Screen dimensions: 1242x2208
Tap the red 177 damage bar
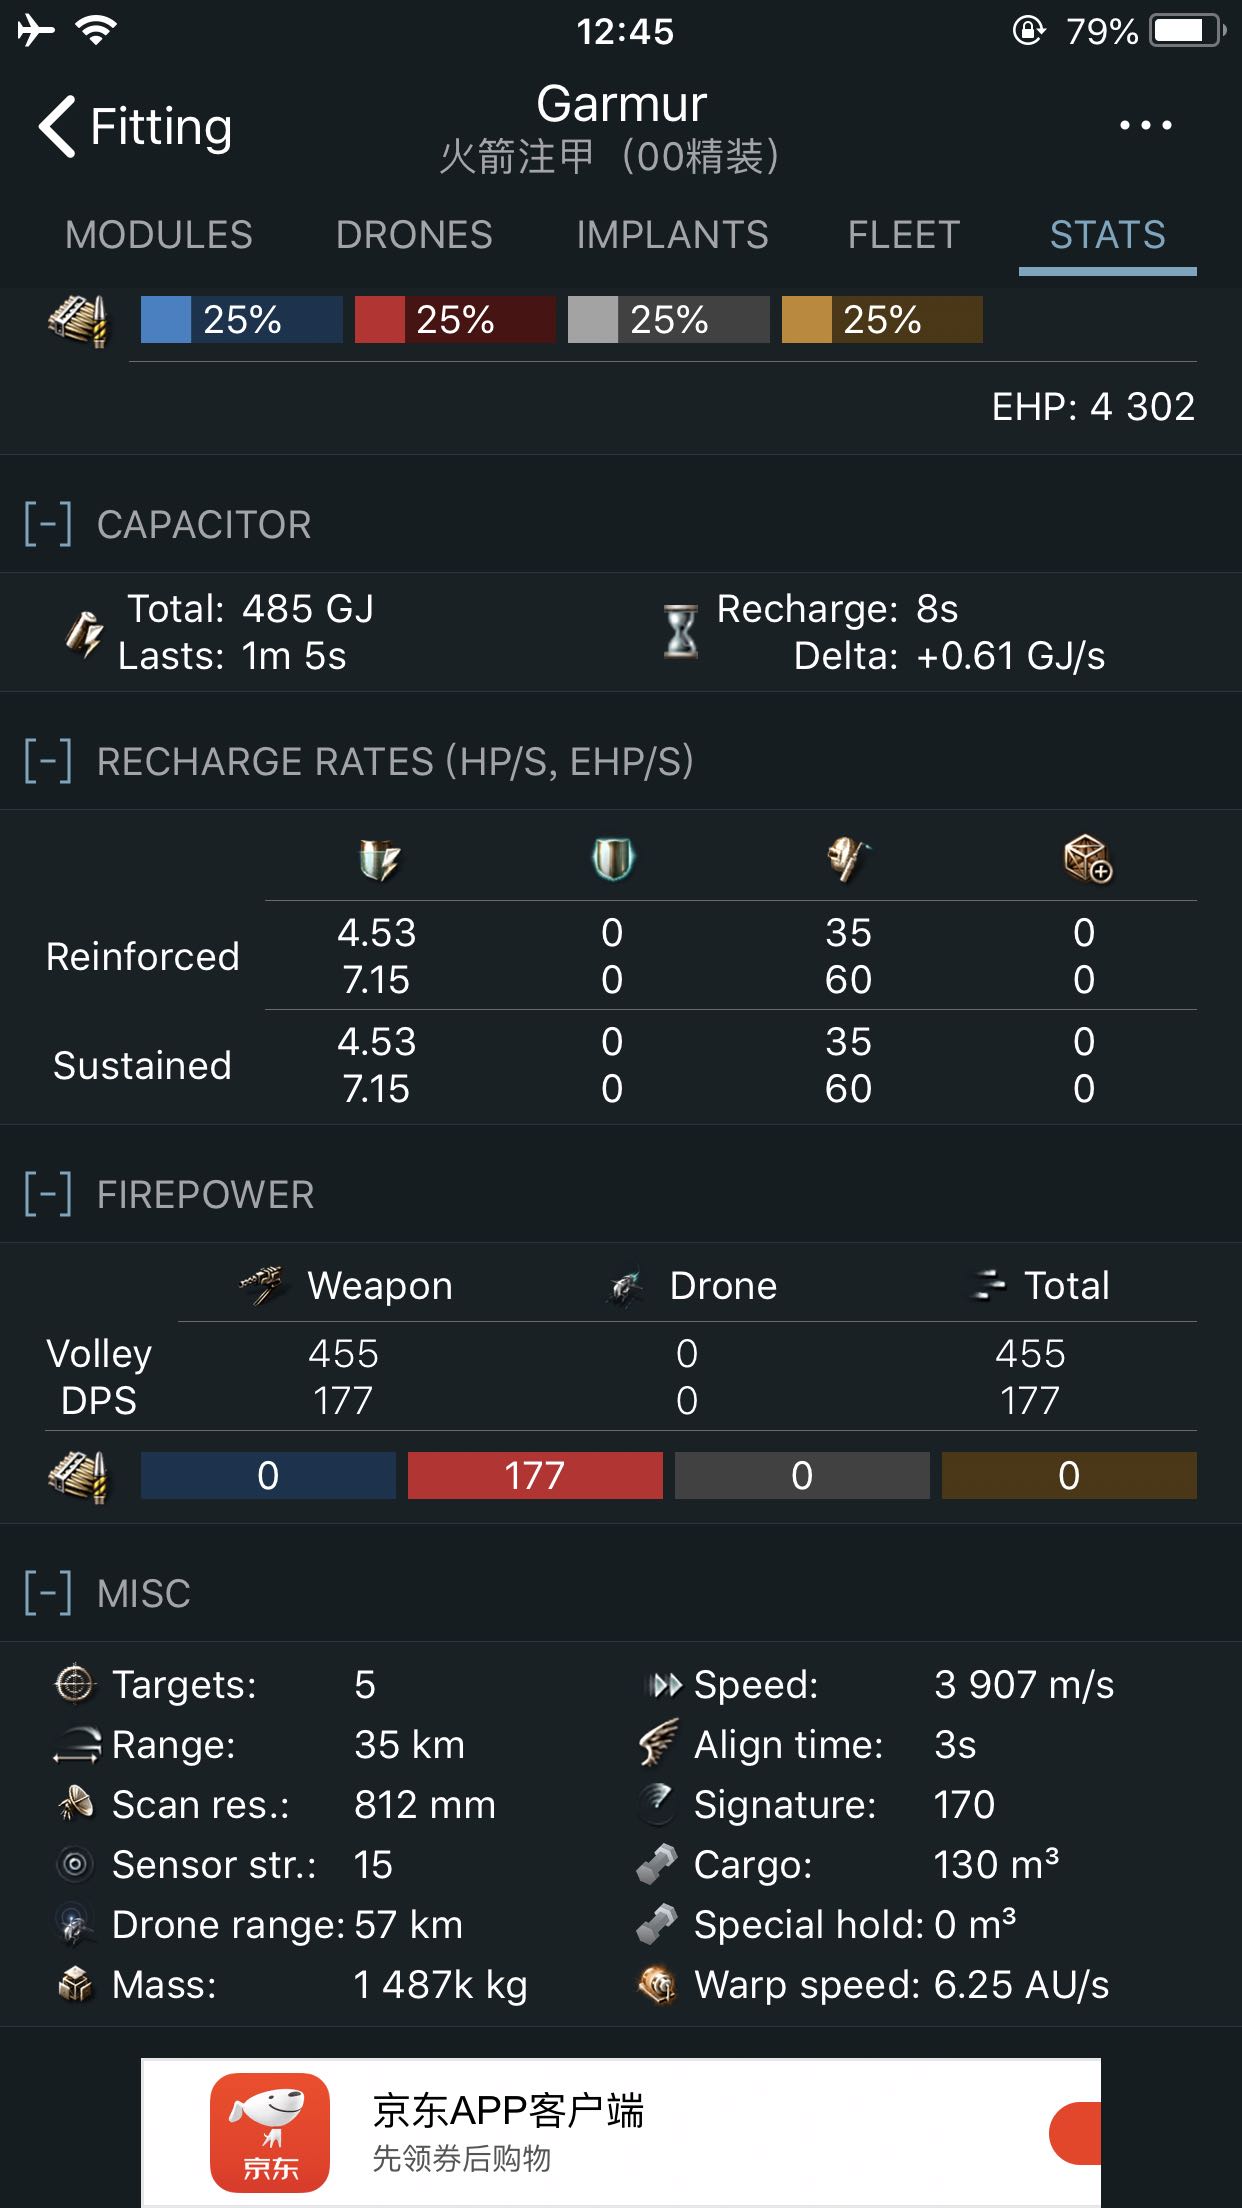pos(535,1475)
